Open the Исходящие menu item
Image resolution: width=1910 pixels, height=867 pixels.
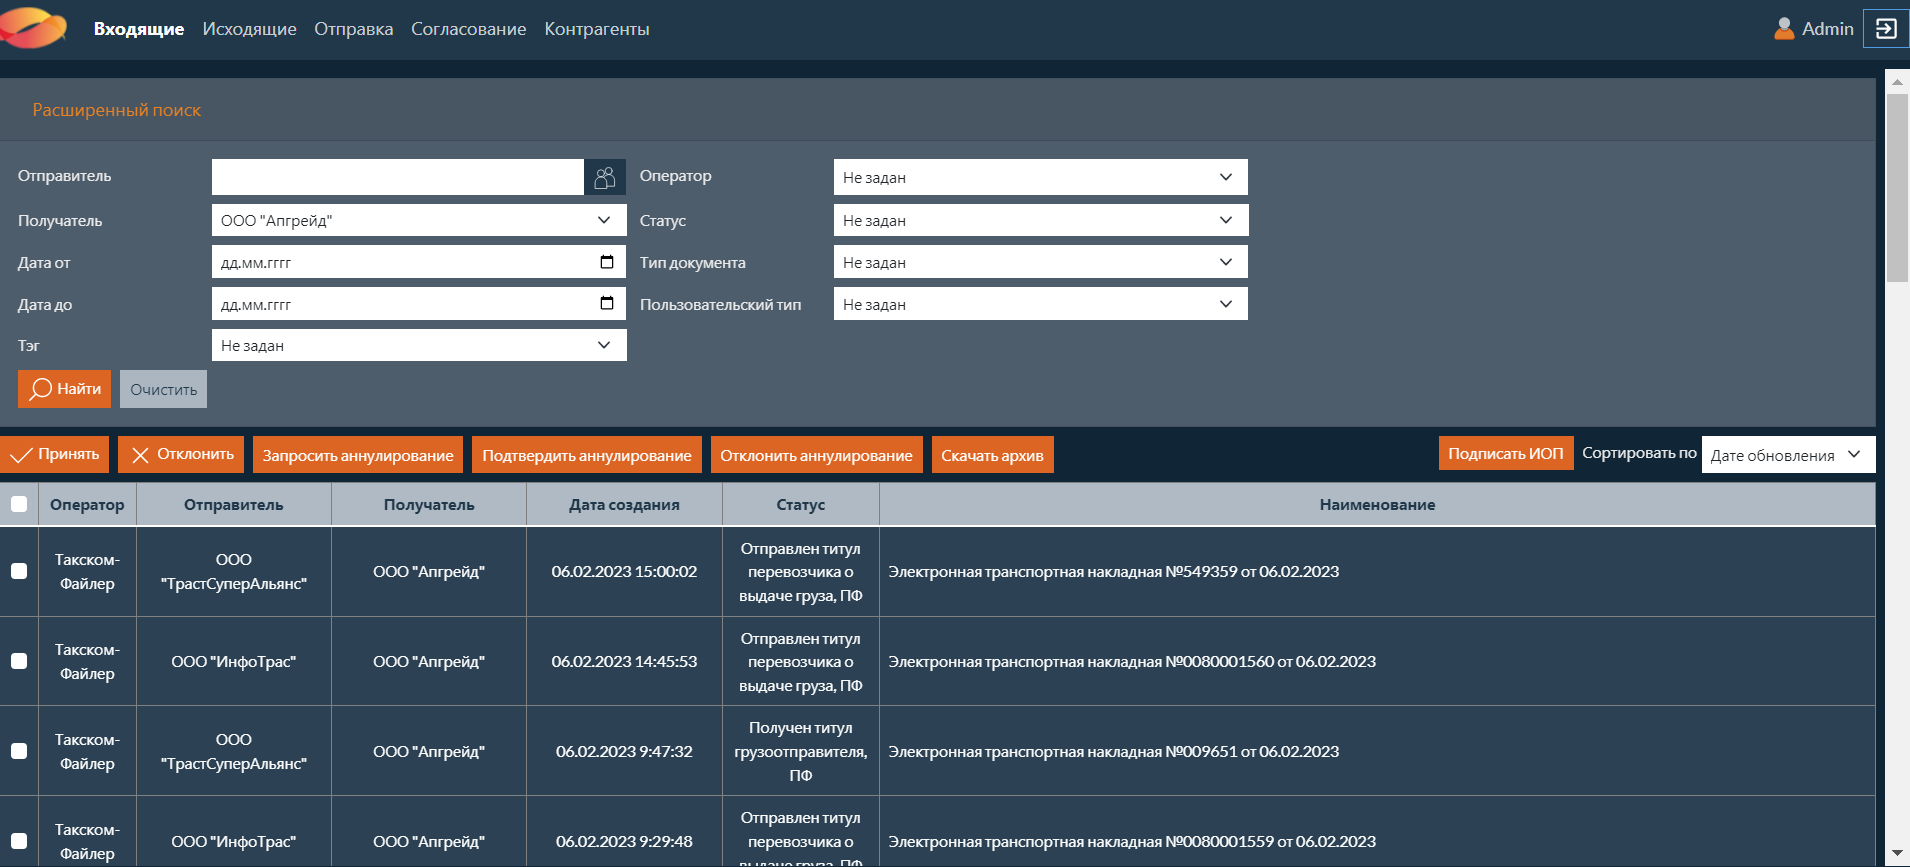pyautogui.click(x=249, y=29)
